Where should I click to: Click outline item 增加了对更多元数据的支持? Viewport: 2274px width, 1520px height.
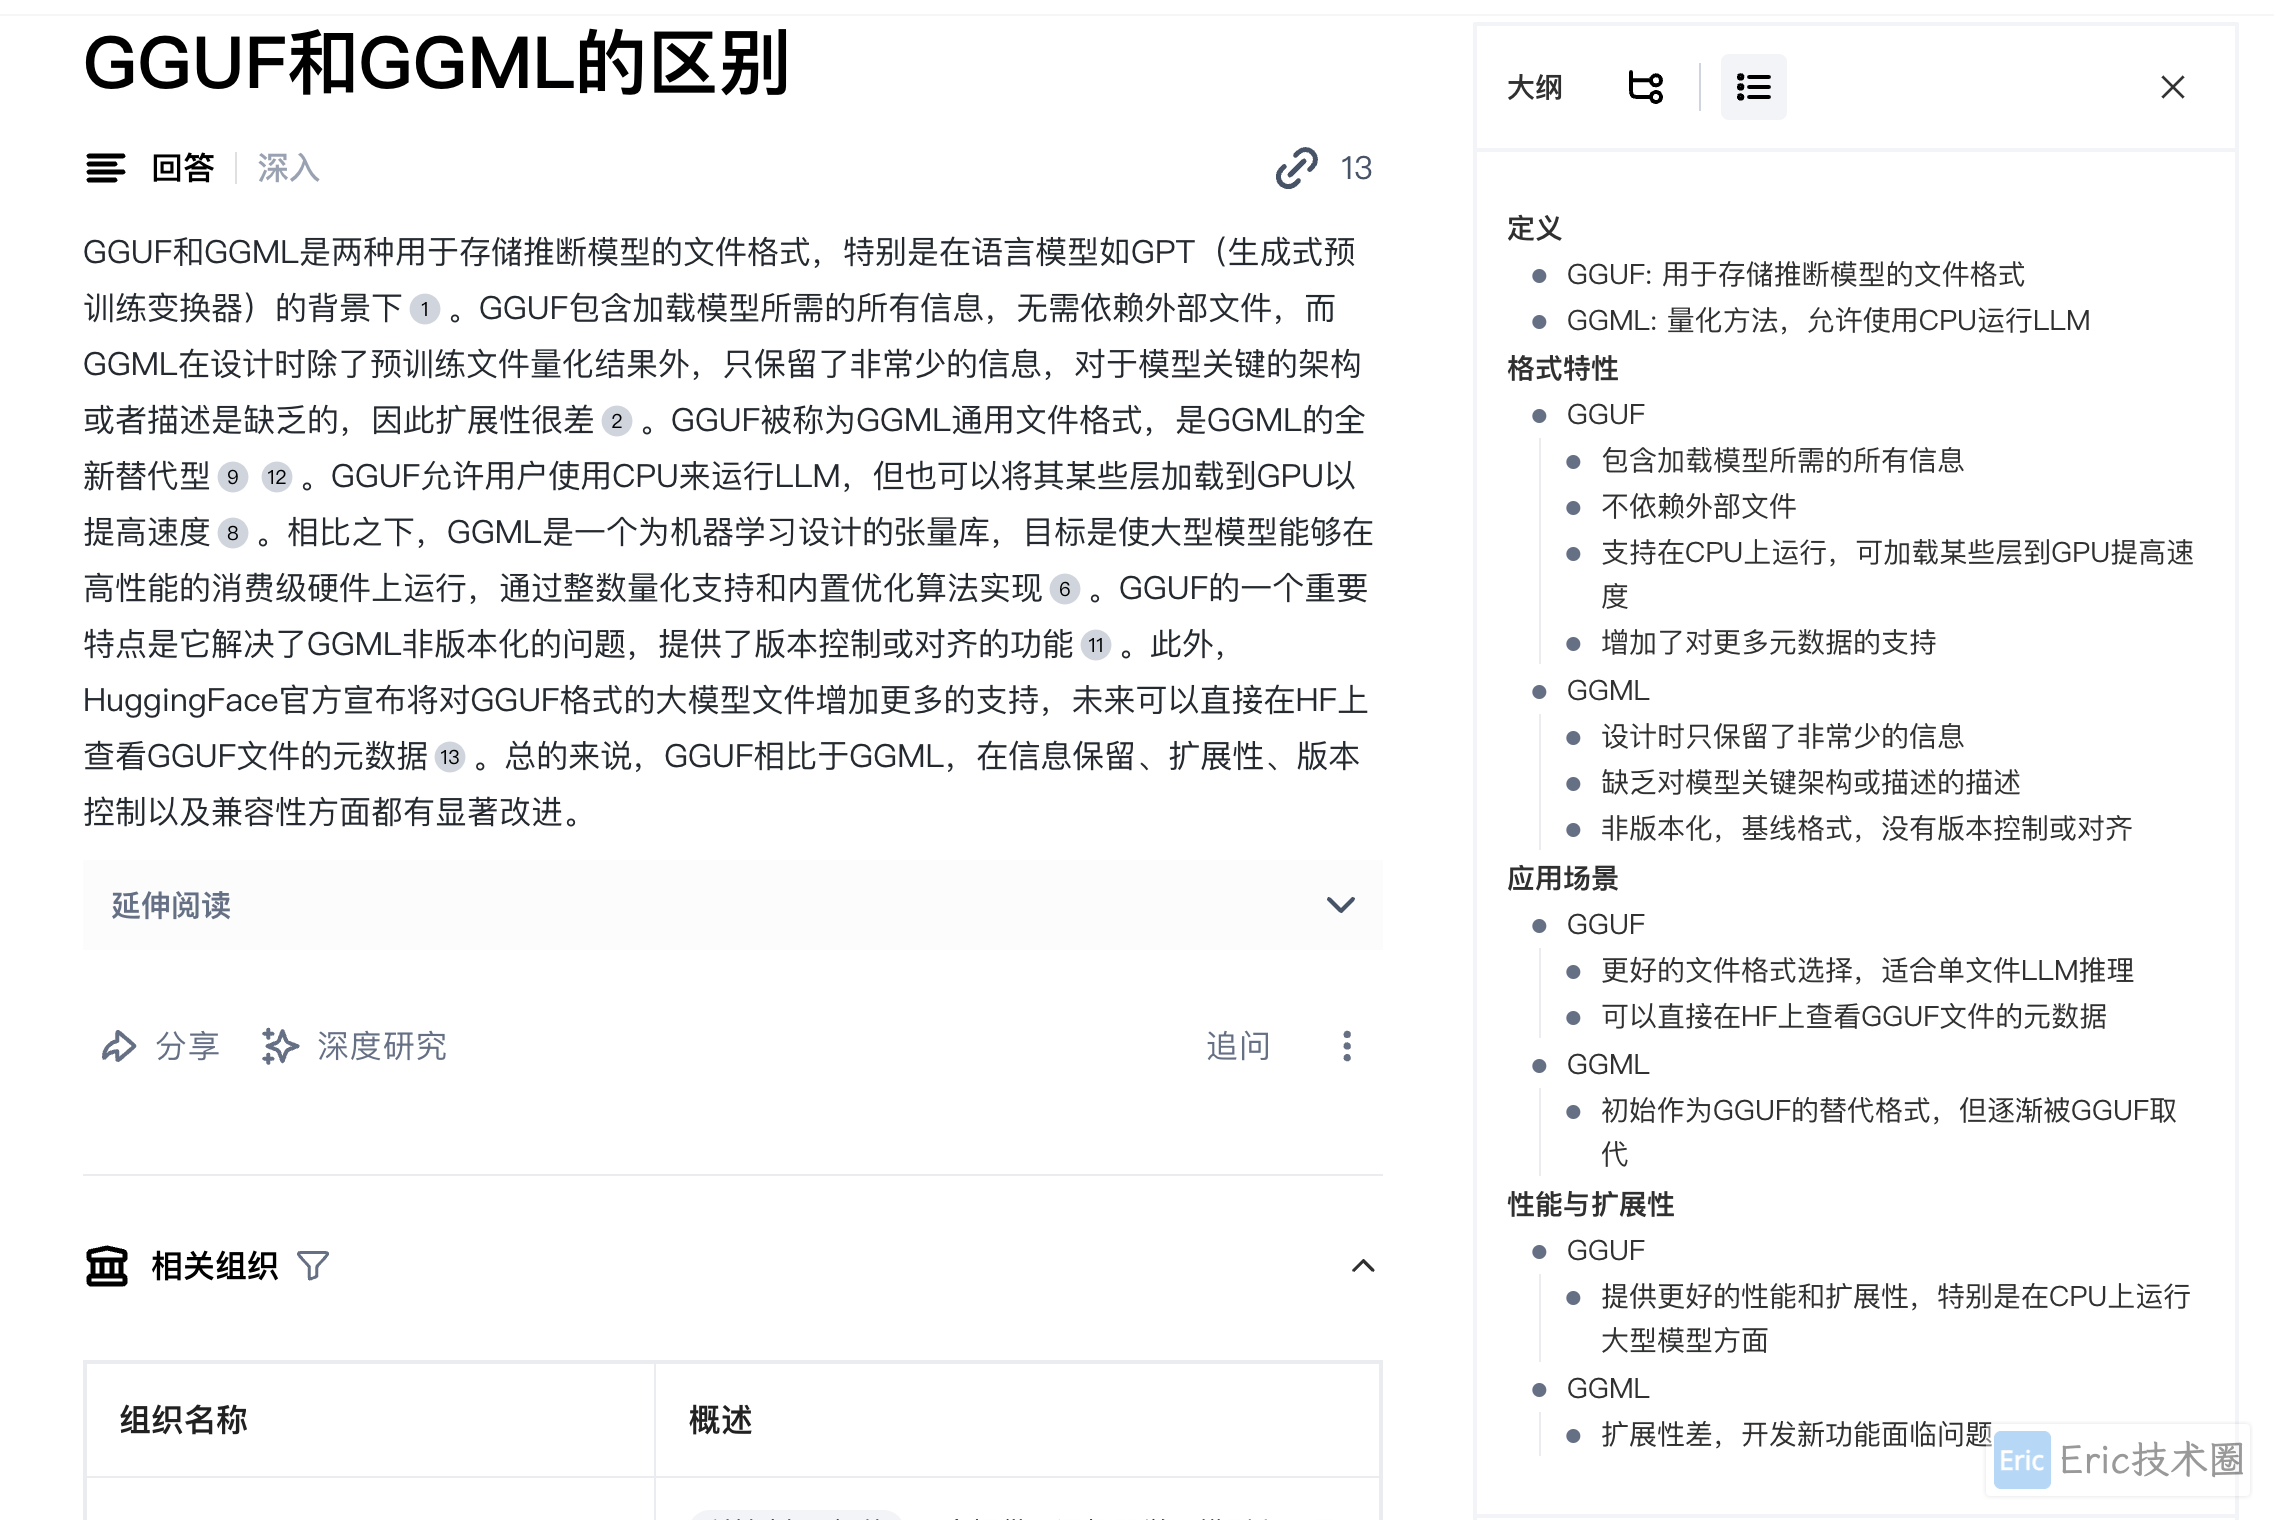[1769, 642]
